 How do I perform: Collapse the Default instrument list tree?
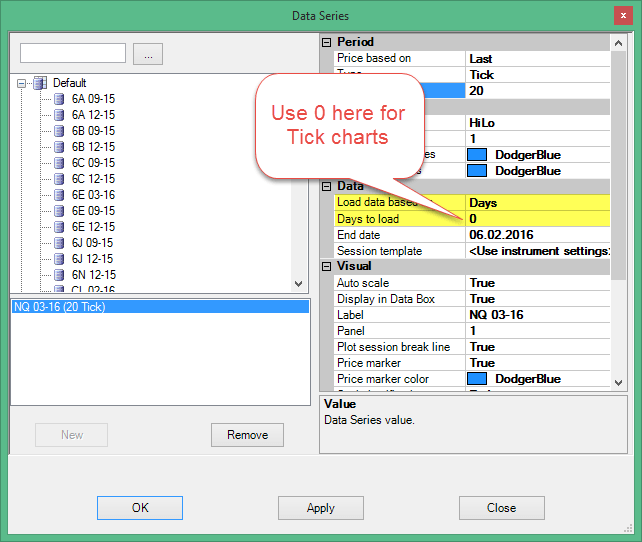[21, 84]
